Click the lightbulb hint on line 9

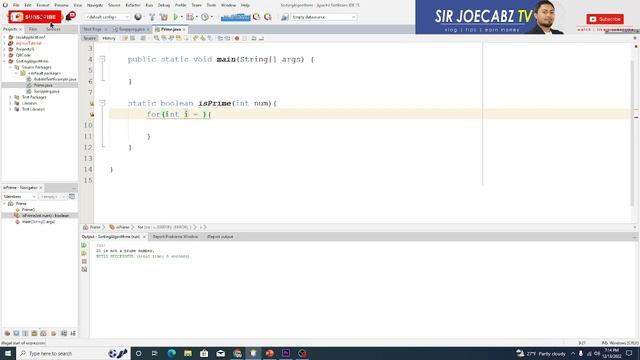91,115
